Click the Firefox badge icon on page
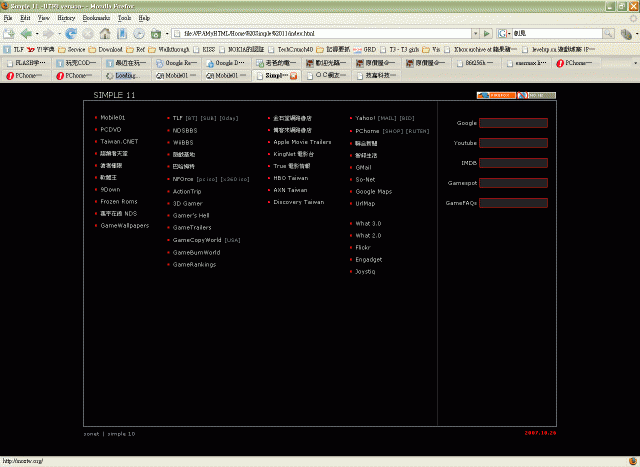Image resolution: width=640 pixels, height=467 pixels. point(497,95)
